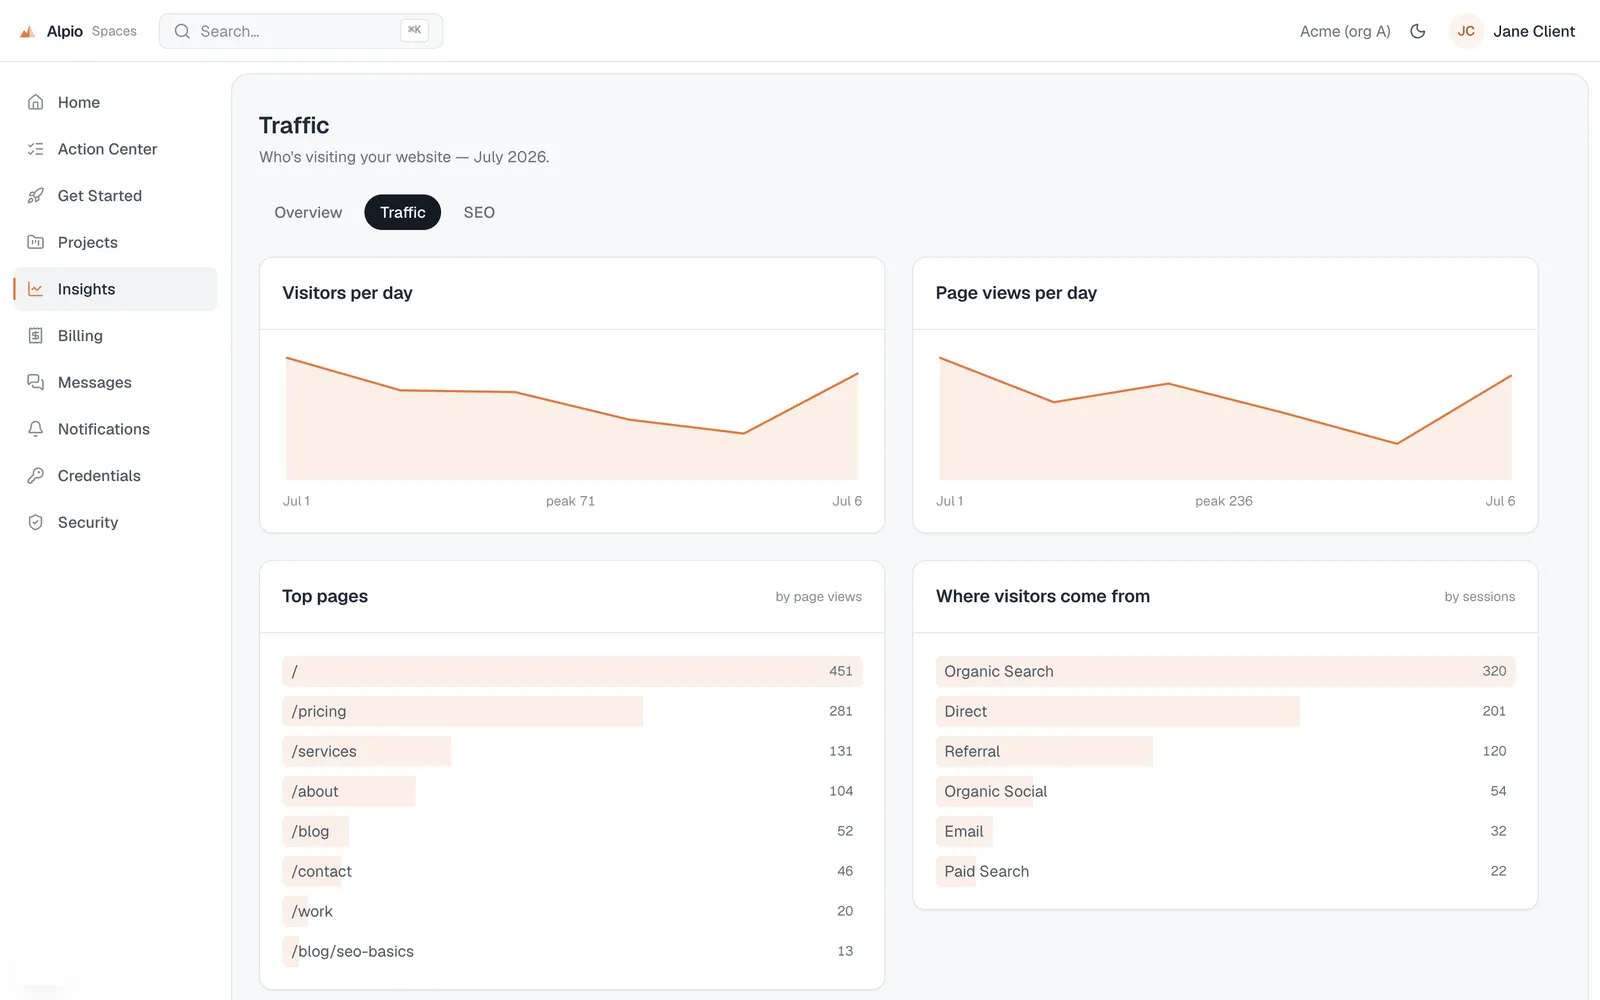Viewport: 1600px width, 1000px height.
Task: Click the Billing receipt icon
Action: pyautogui.click(x=36, y=336)
